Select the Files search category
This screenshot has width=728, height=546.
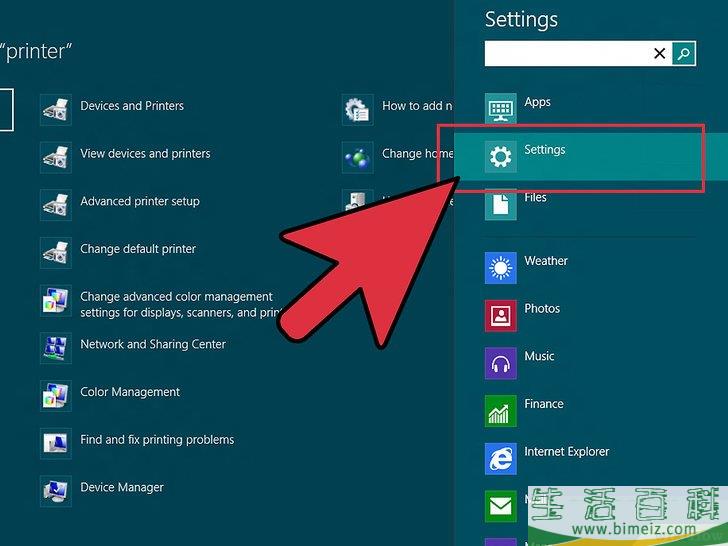(x=535, y=199)
